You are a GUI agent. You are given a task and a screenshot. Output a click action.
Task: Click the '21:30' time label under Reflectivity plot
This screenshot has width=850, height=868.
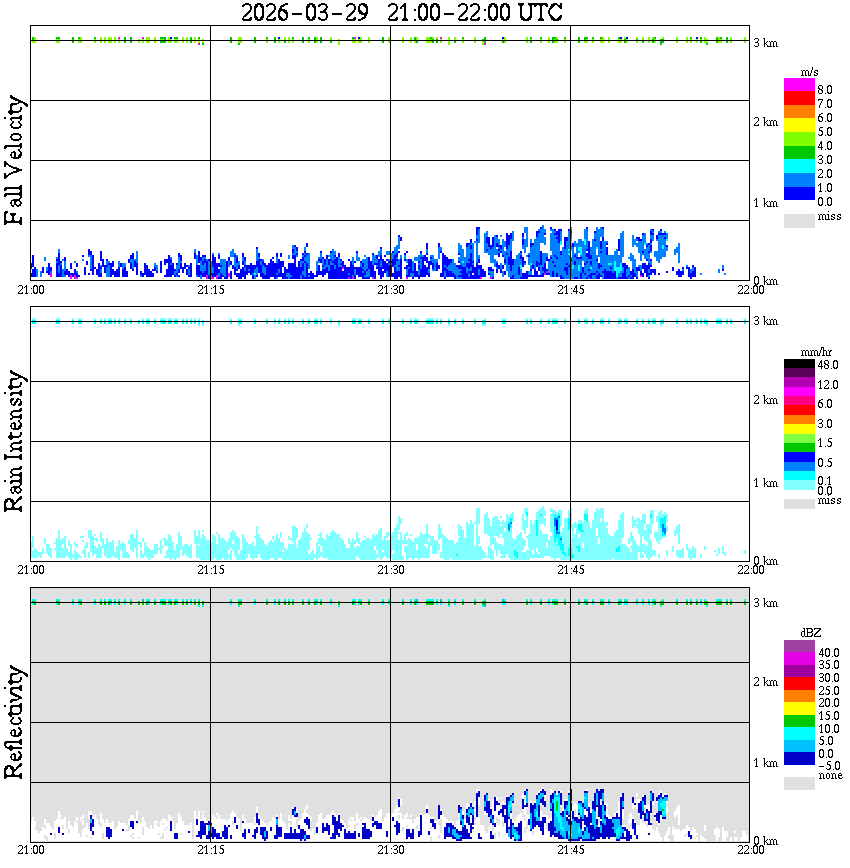[391, 850]
